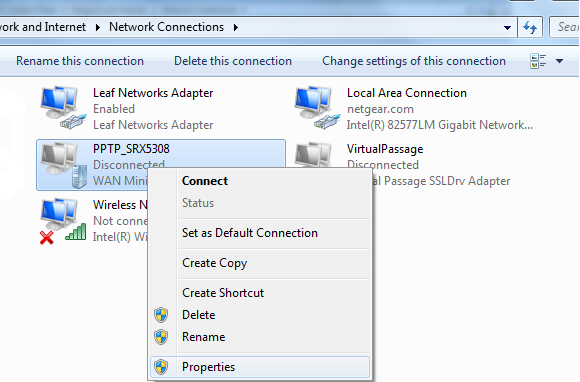Select the Wireless Network connection icon

[63, 222]
